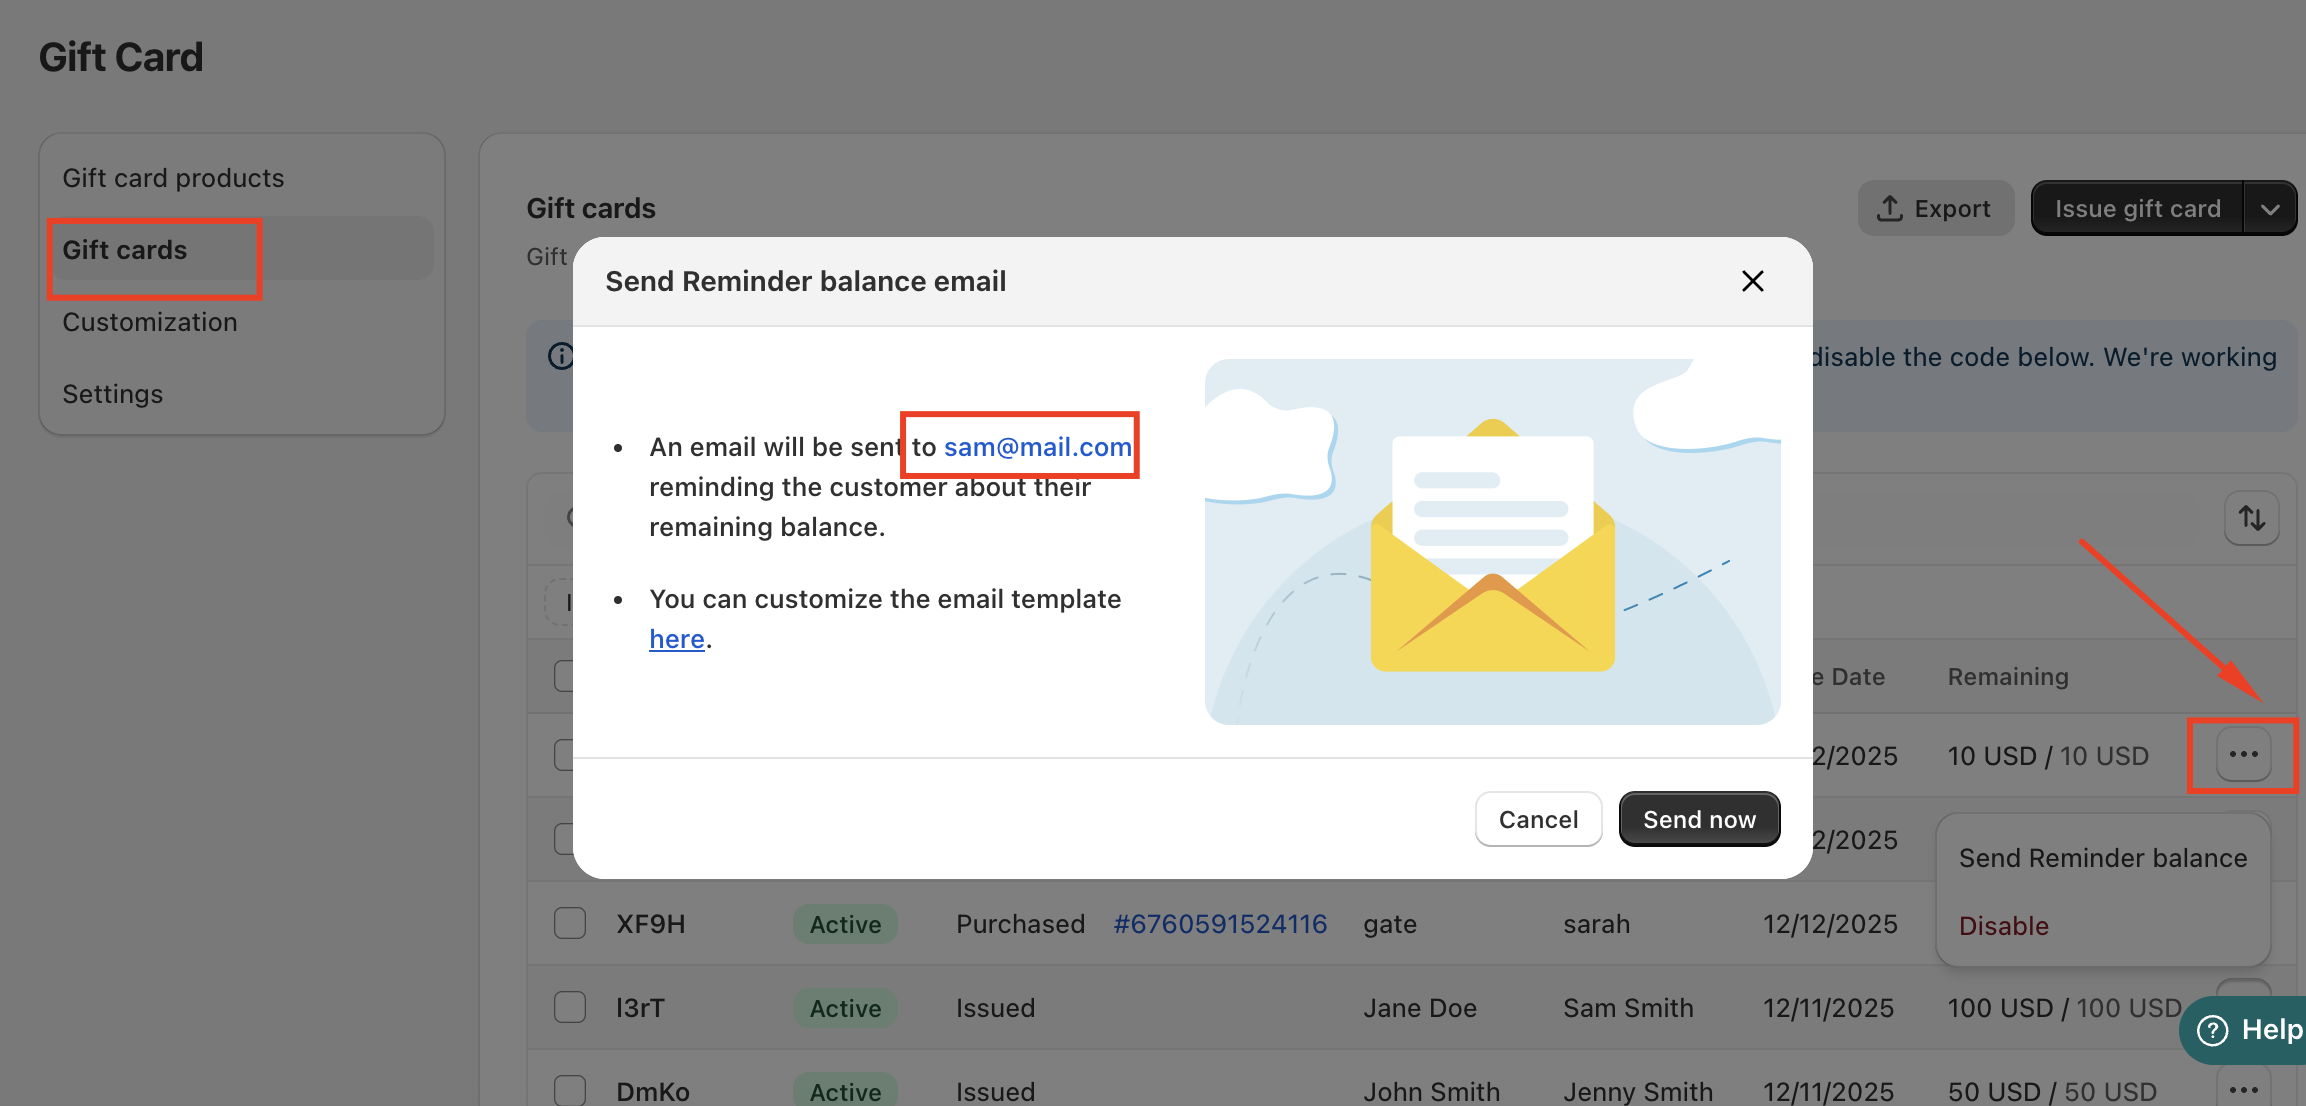This screenshot has width=2306, height=1106.
Task: Open three-dot menu for DmKo row
Action: (x=2243, y=1089)
